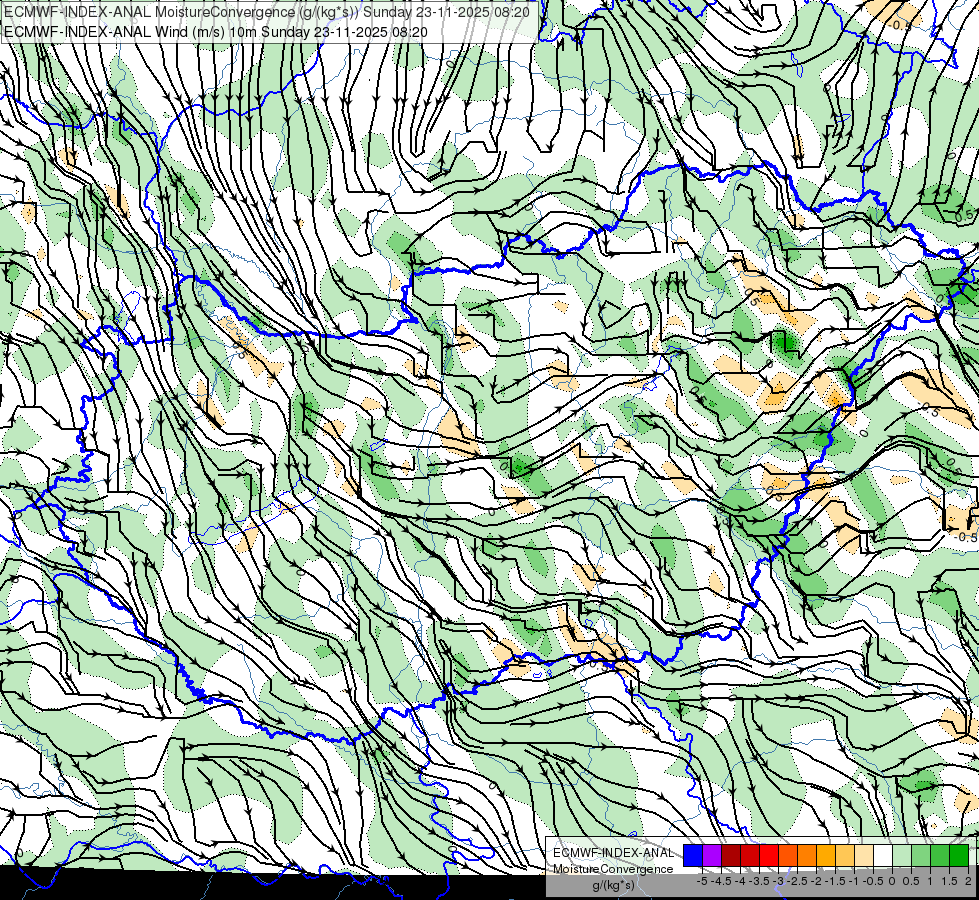
Task: Click the '-4' legend tick value
Action: pos(740,881)
